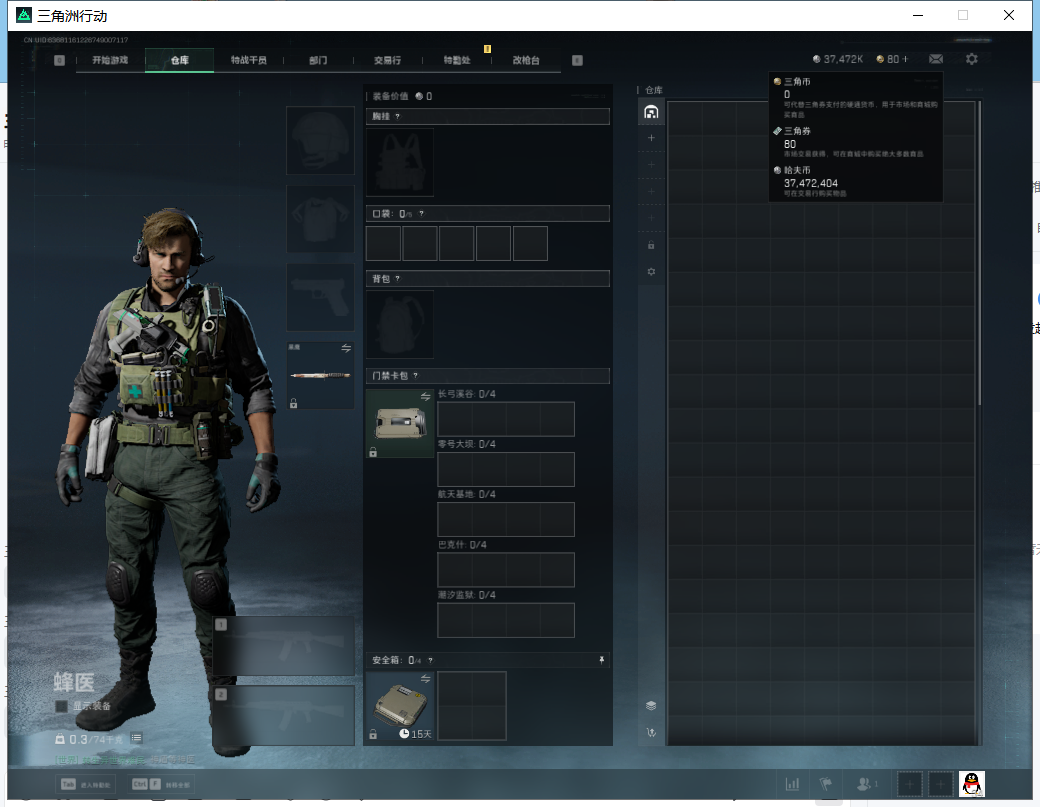Click the help icon beside 胸挂
The width and height of the screenshot is (1040, 807).
point(397,116)
